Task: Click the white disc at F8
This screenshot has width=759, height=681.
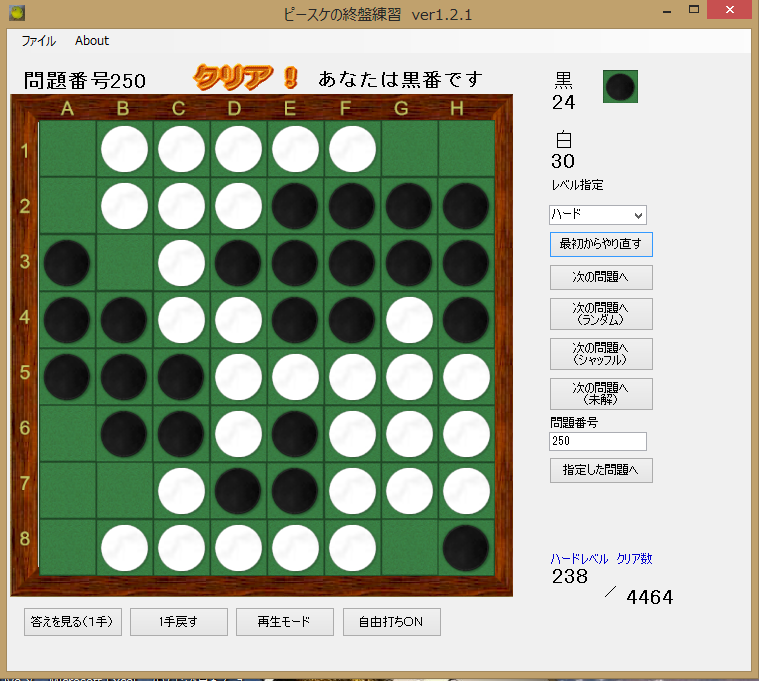Action: coord(352,548)
